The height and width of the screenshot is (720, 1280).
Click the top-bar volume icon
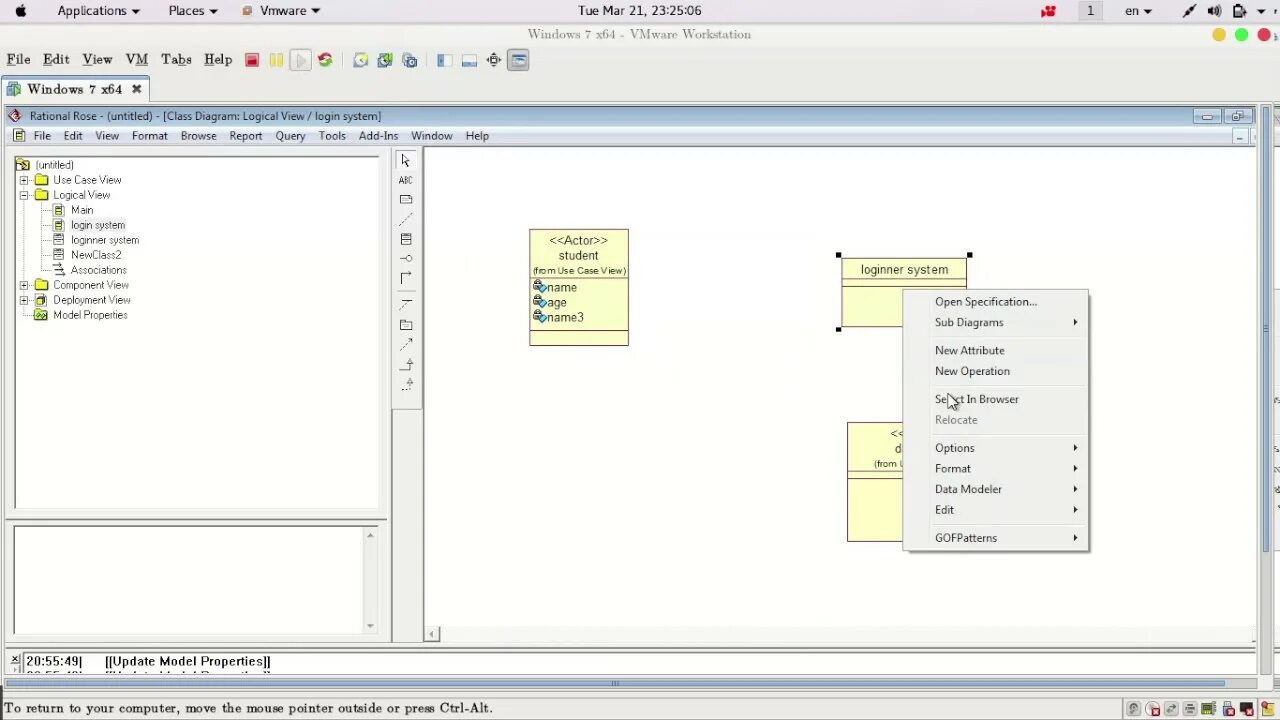1214,11
